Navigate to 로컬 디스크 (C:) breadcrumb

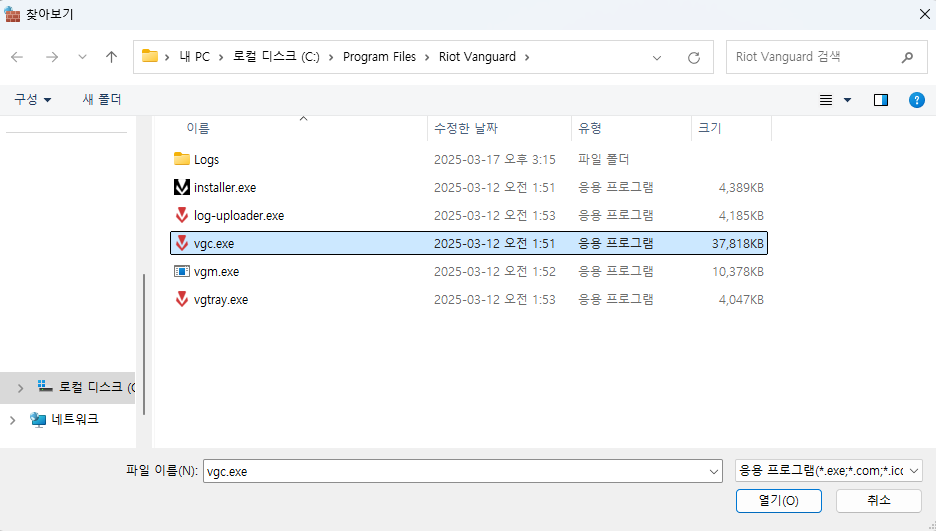coord(276,57)
